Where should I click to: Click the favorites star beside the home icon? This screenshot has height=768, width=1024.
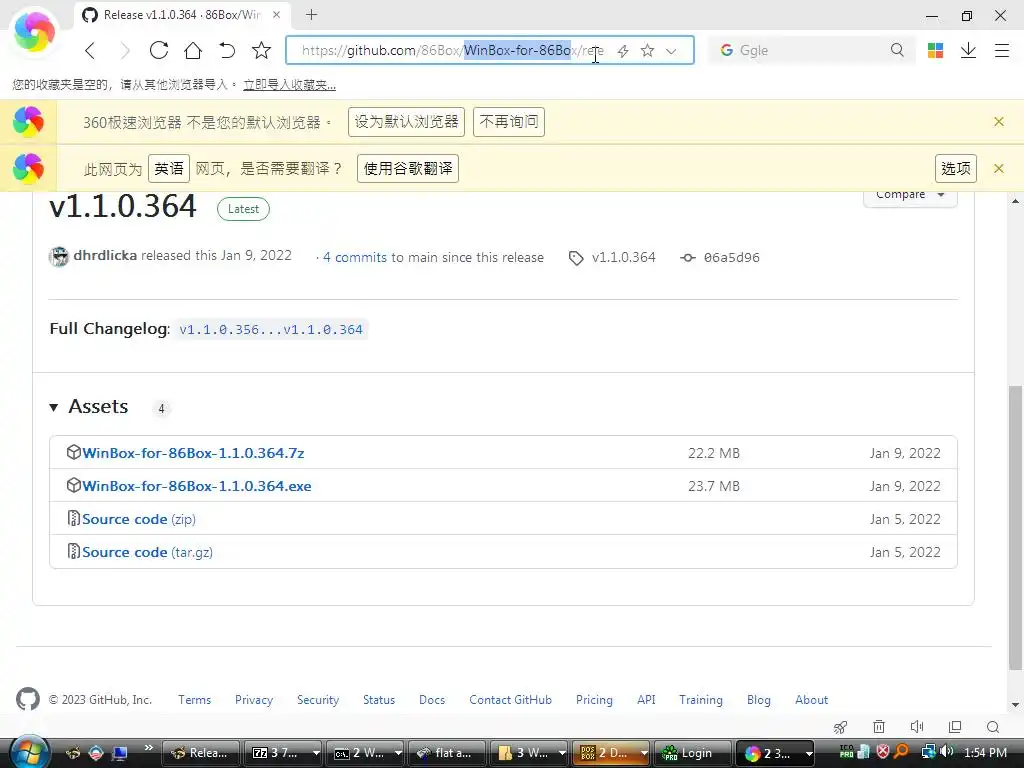pos(261,50)
